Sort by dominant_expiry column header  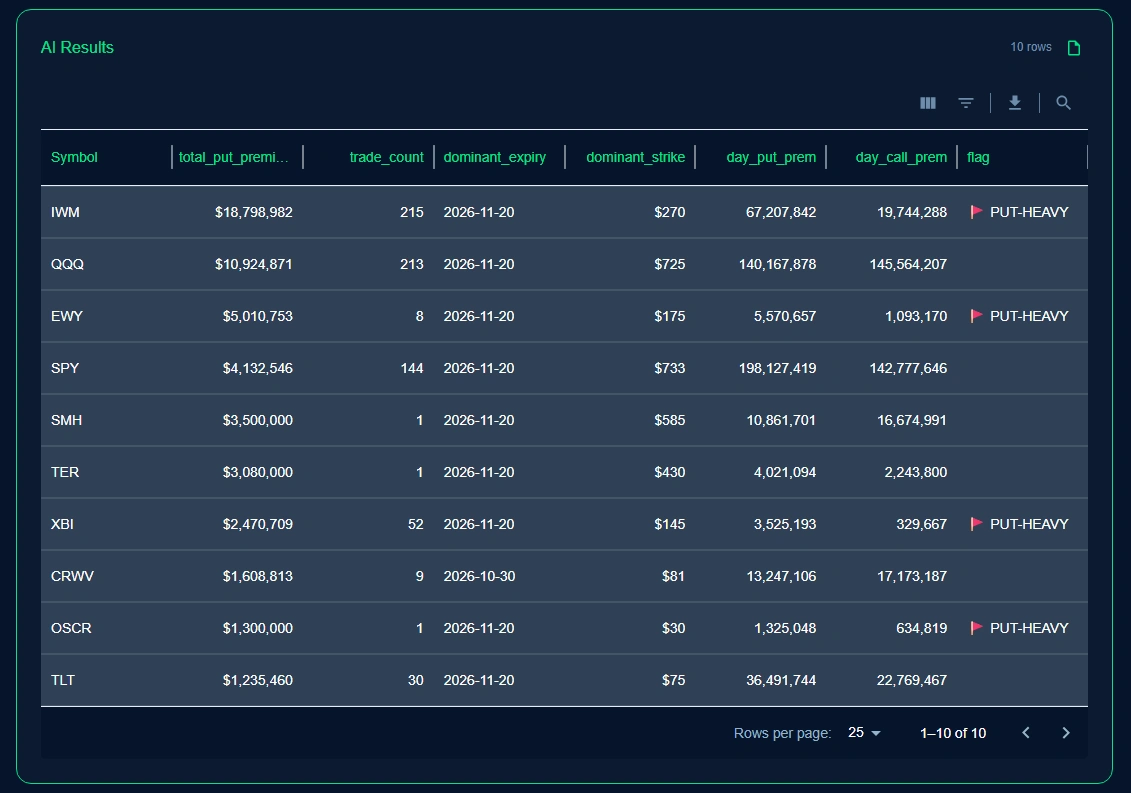[x=495, y=157]
